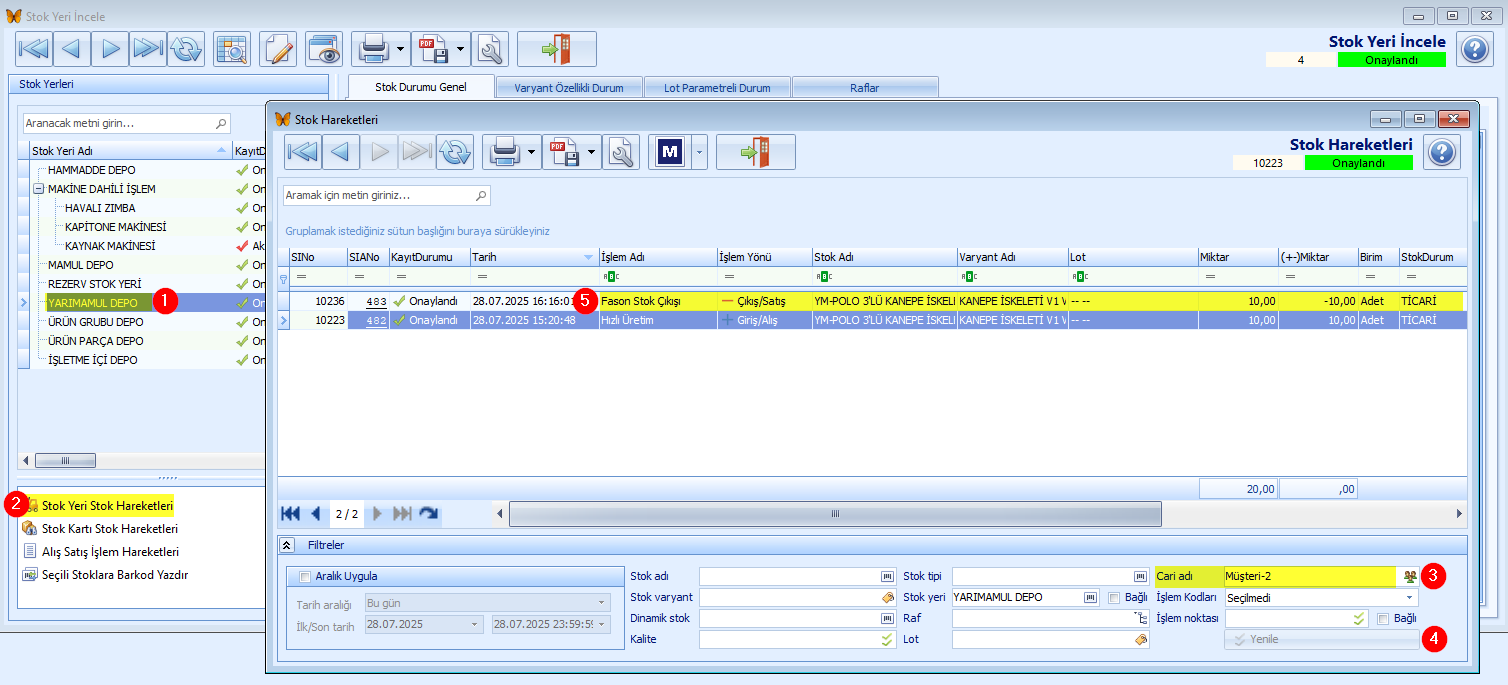Open the edit pencil icon in Stok Yeri İncele

click(278, 49)
